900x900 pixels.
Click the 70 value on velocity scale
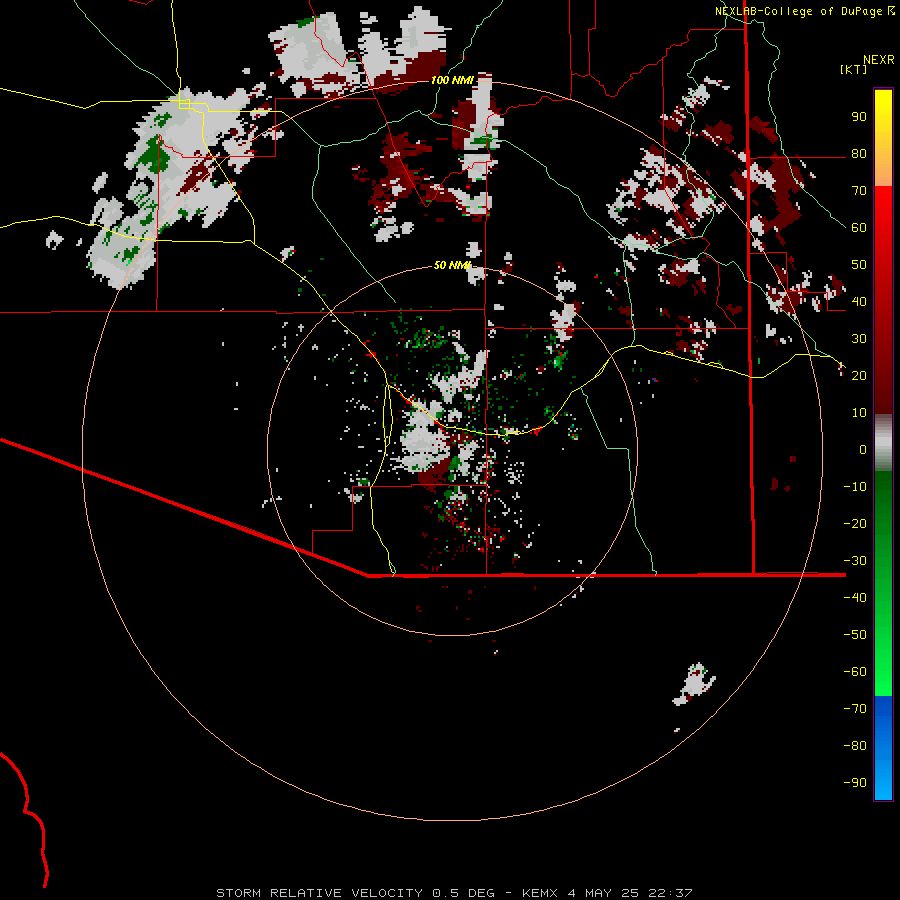pyautogui.click(x=859, y=191)
